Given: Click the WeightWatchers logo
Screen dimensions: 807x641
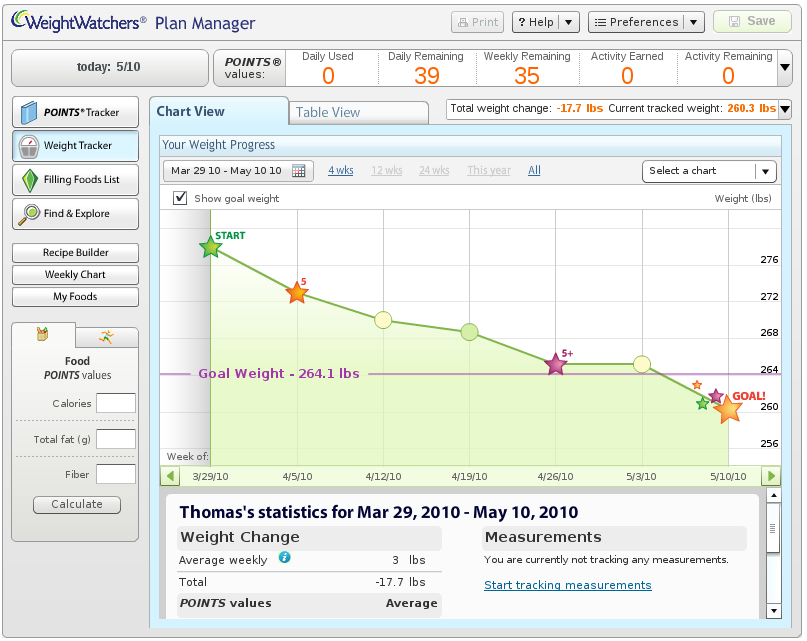Looking at the screenshot, I should click(x=79, y=22).
